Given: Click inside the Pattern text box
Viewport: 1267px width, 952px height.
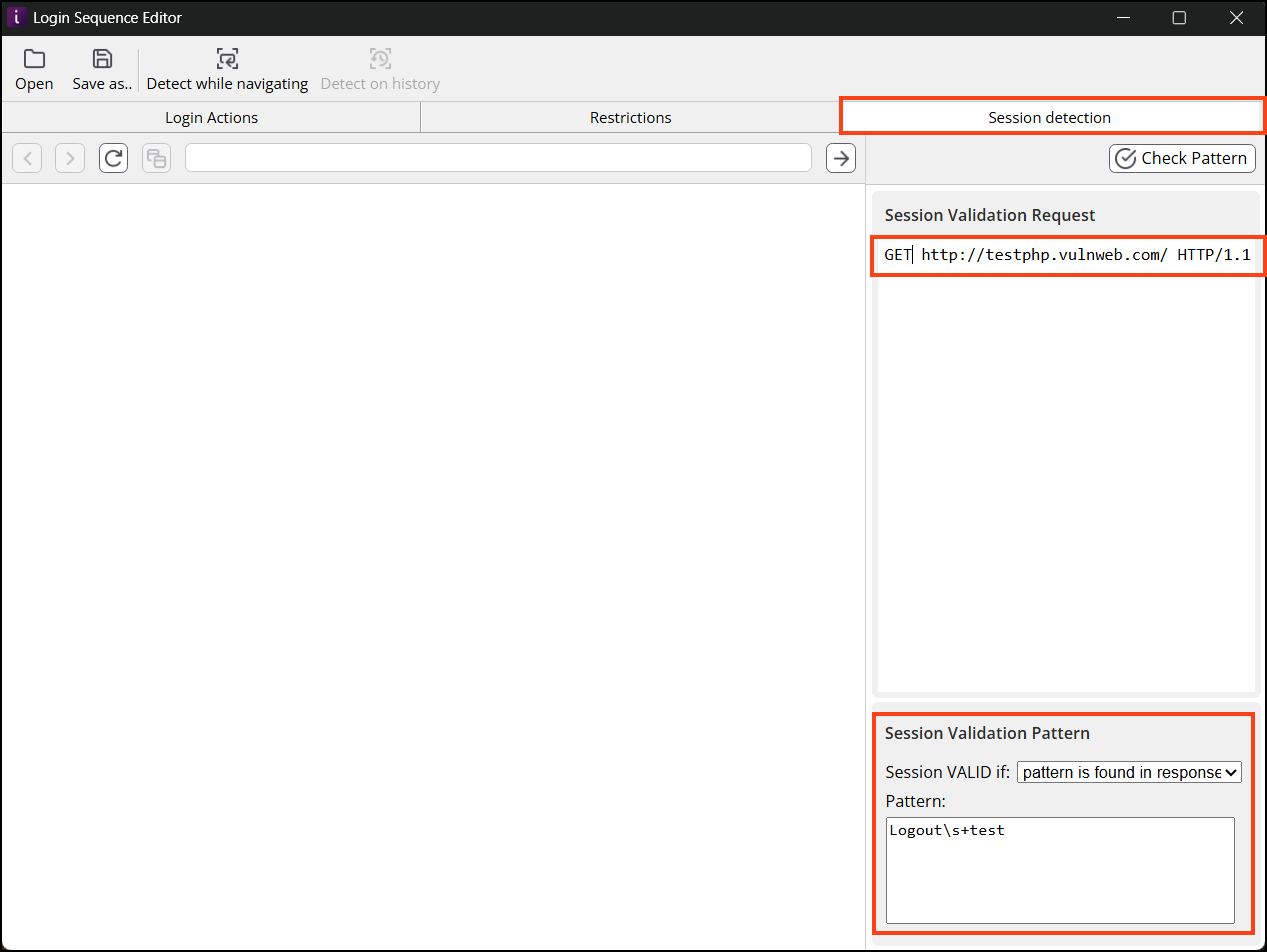Looking at the screenshot, I should click(1059, 870).
